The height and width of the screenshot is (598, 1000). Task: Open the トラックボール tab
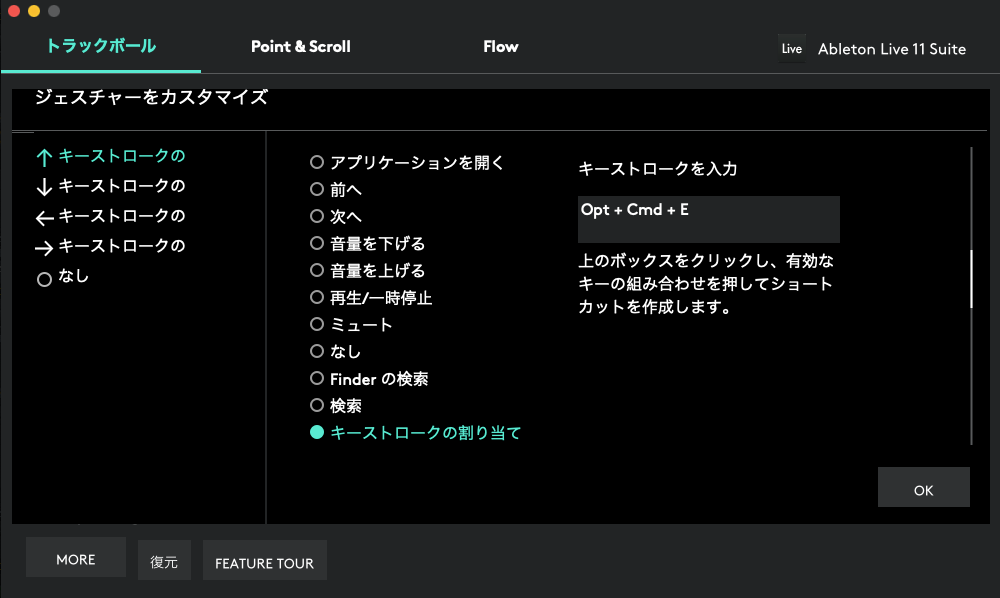[101, 46]
